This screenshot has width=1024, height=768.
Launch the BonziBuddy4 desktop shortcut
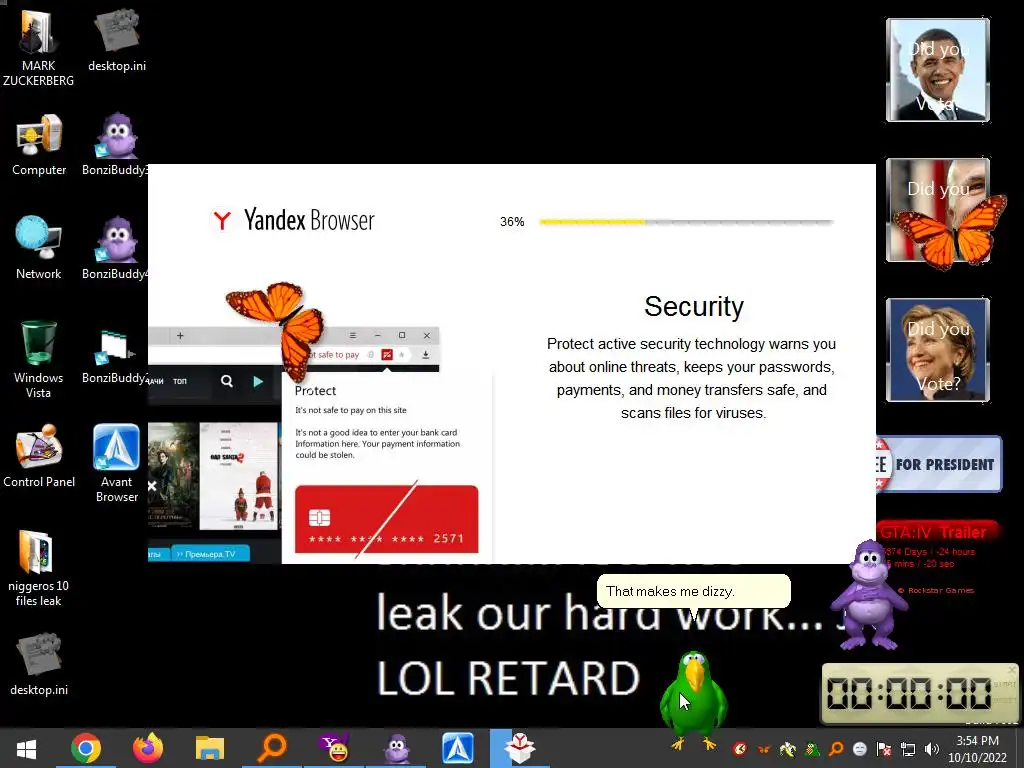(116, 249)
